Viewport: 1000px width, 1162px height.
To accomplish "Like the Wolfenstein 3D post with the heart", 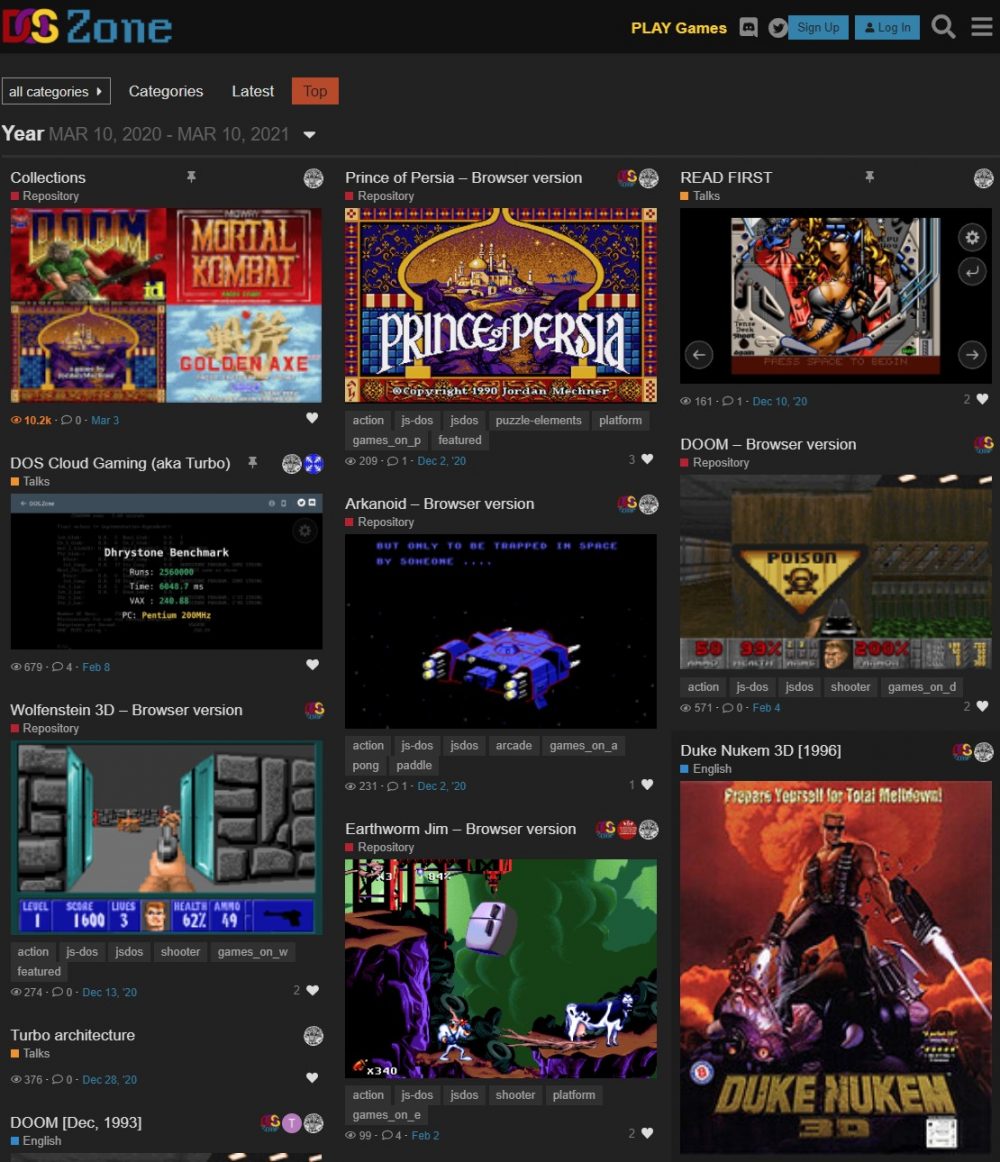I will 311,990.
